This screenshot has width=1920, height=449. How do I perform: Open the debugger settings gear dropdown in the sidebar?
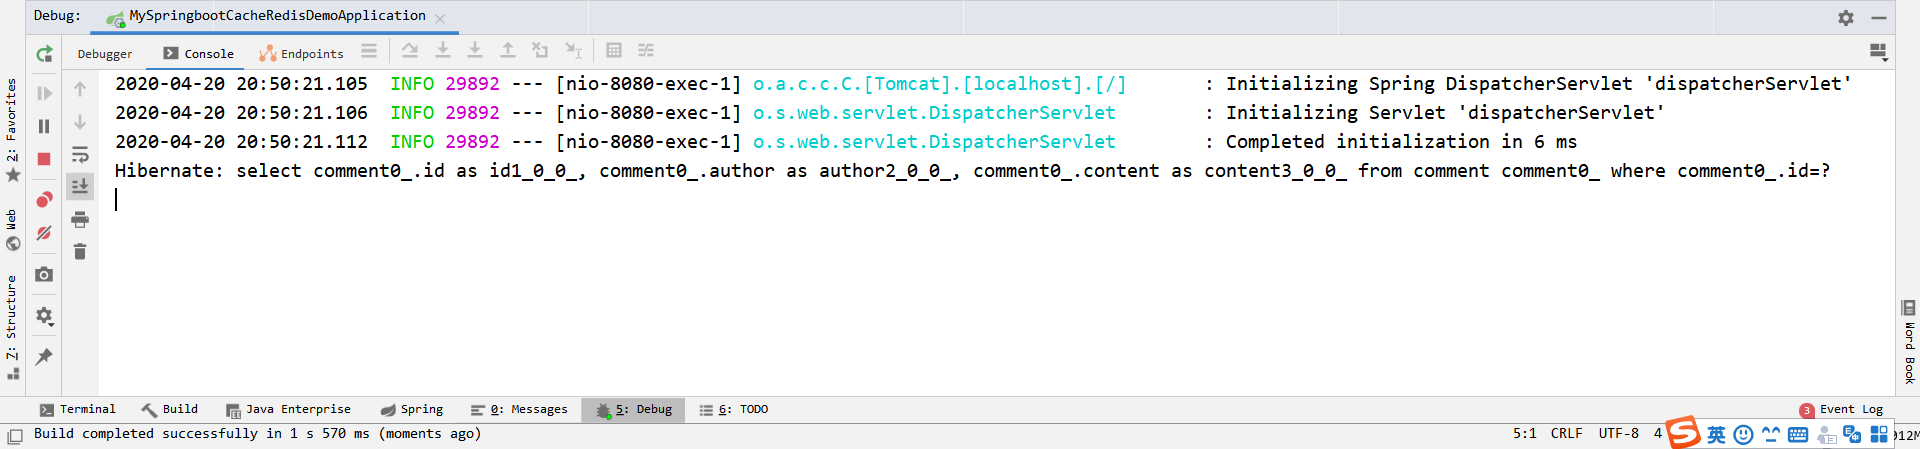point(44,316)
